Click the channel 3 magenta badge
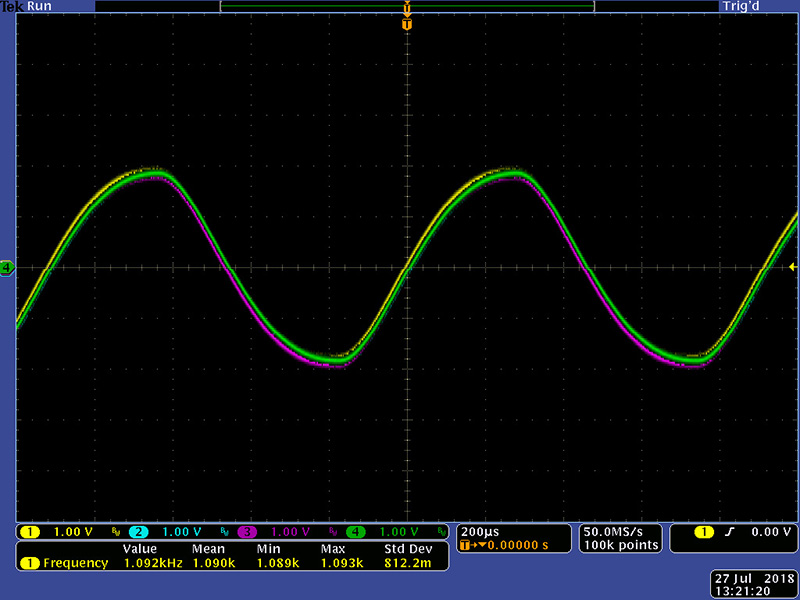 click(x=248, y=531)
